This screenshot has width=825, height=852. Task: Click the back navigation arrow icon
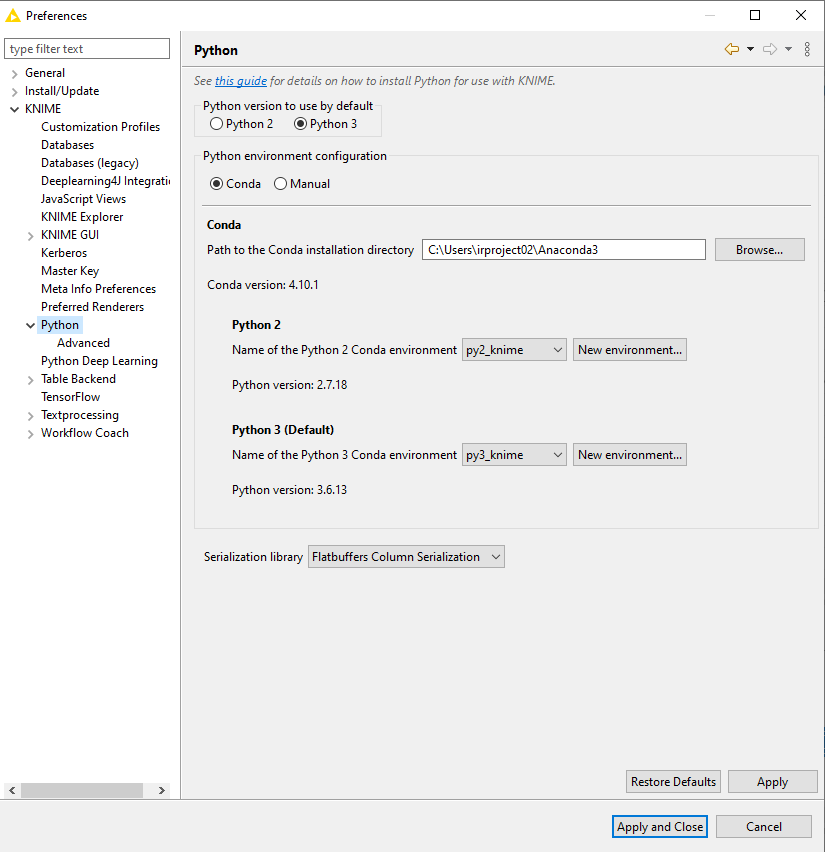tap(732, 49)
